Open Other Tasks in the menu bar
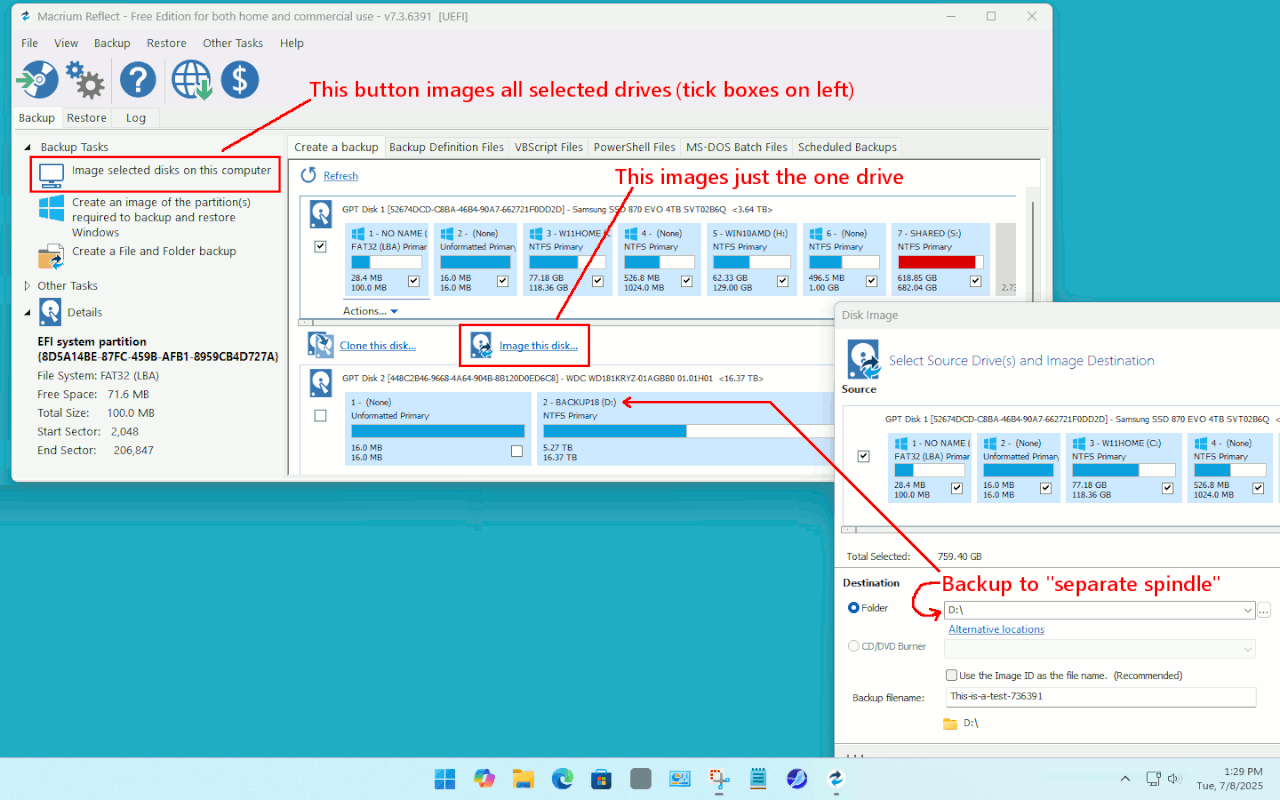 pos(233,43)
